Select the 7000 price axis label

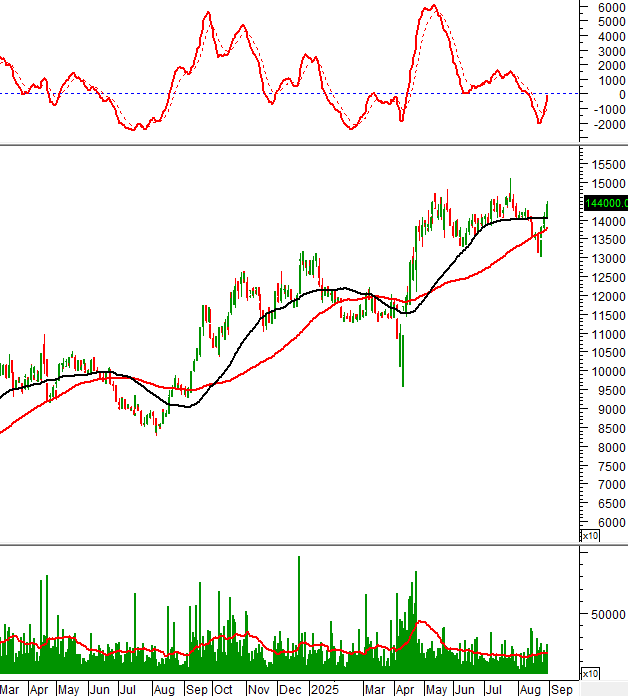(612, 485)
